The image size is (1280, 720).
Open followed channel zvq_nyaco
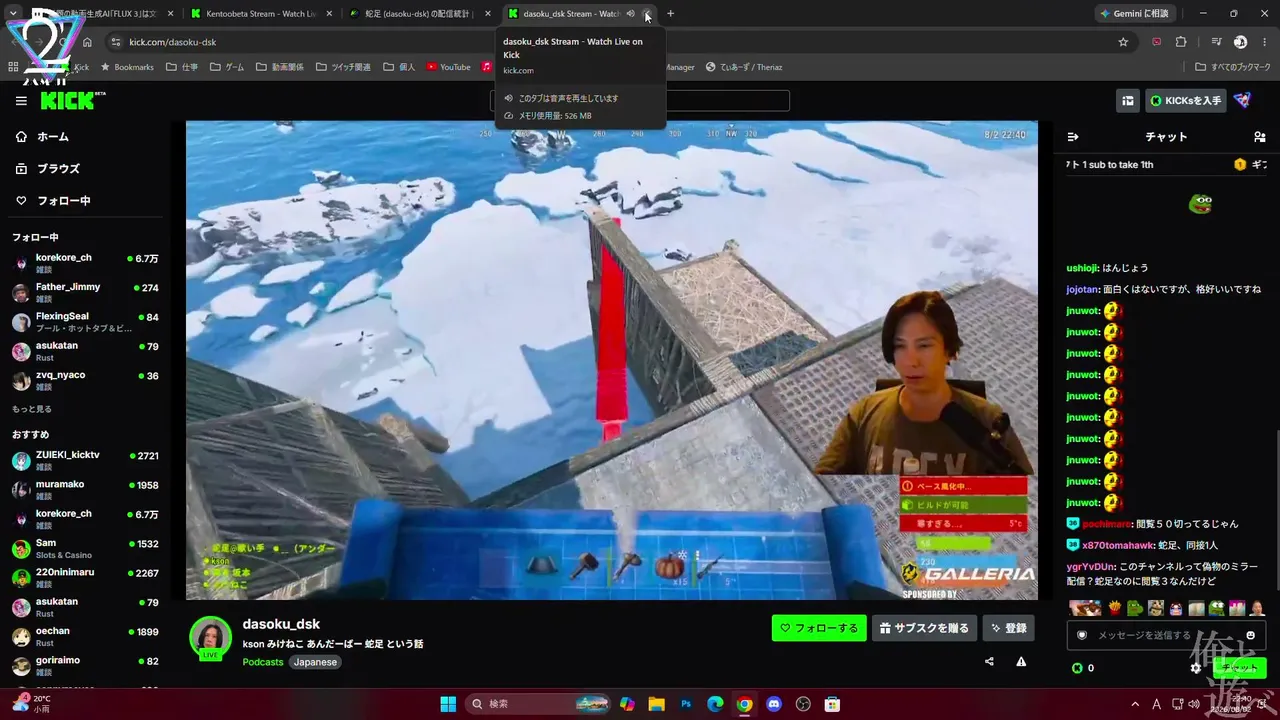tap(86, 381)
